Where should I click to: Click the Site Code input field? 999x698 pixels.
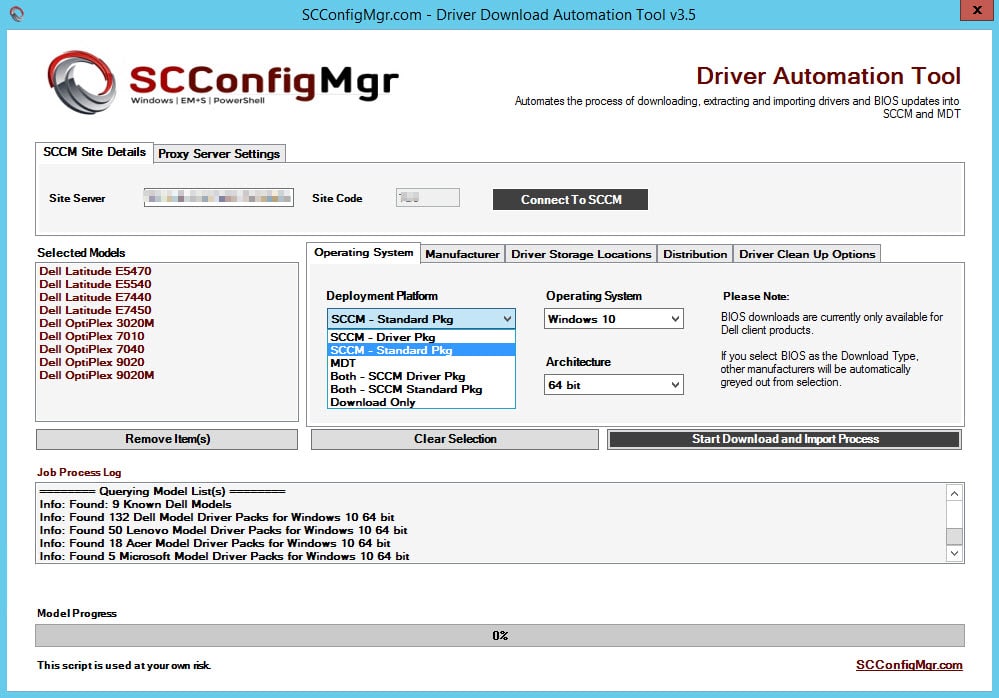(428, 197)
